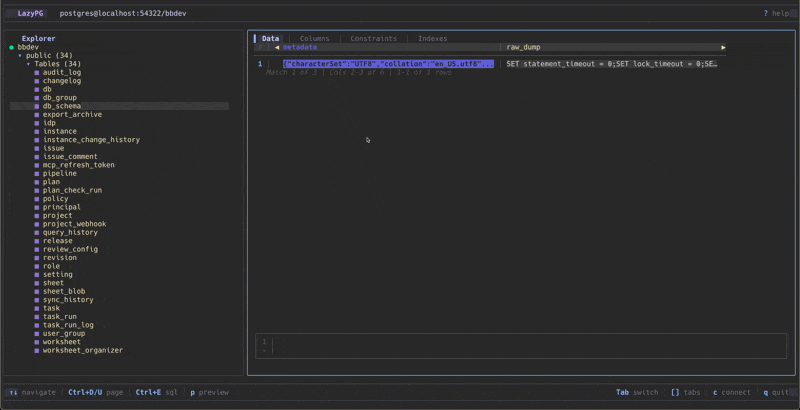Click the connect shortcut in the footer

pyautogui.click(x=732, y=393)
